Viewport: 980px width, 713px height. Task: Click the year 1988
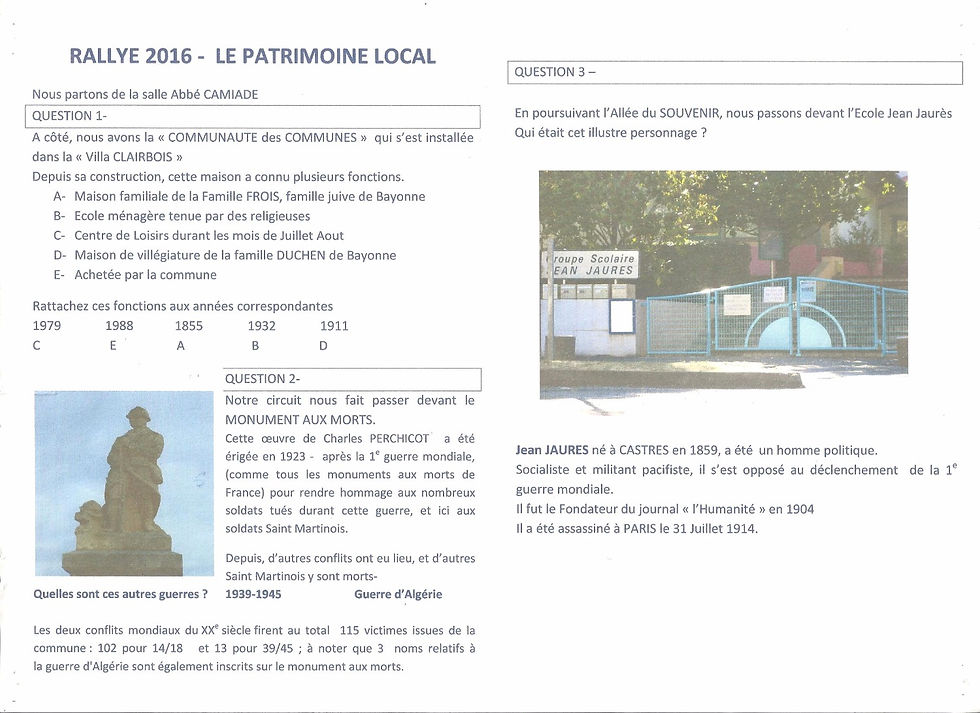coord(119,326)
